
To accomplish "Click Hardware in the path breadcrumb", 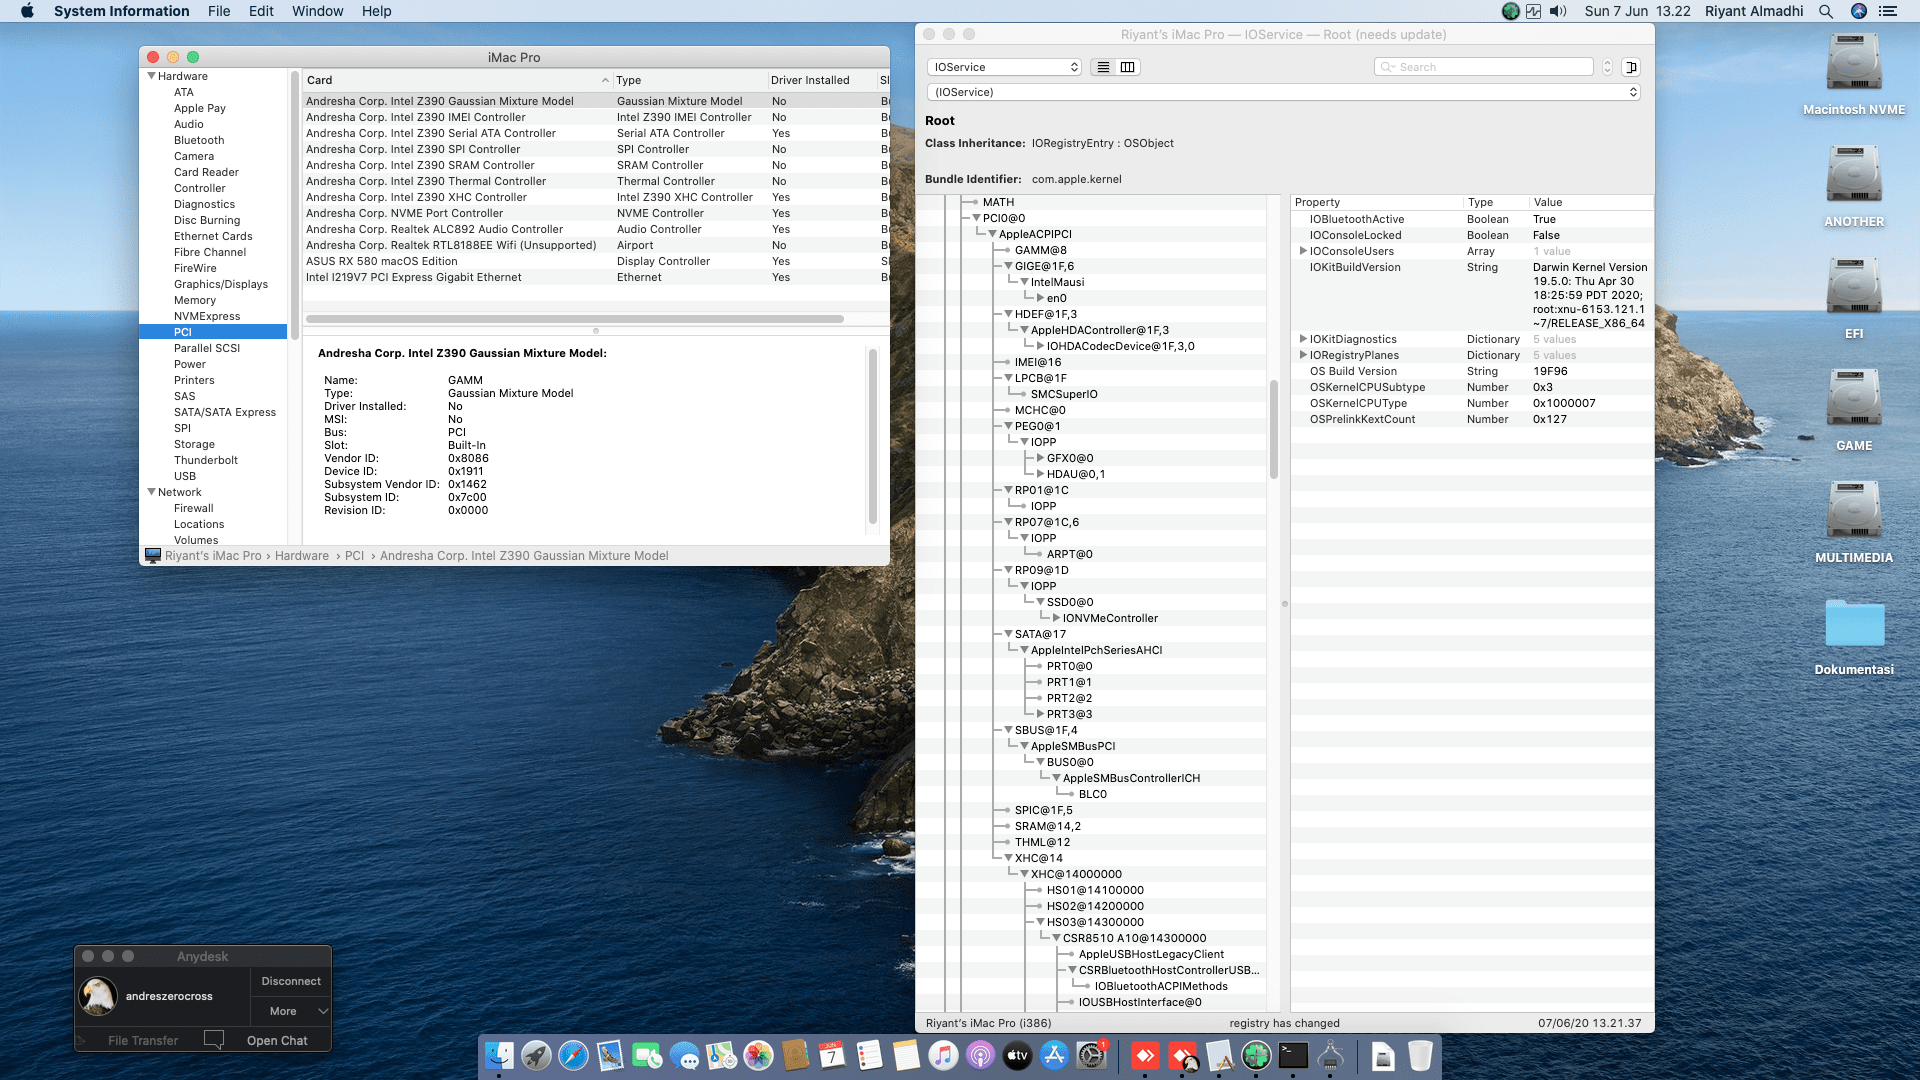I will 302,556.
